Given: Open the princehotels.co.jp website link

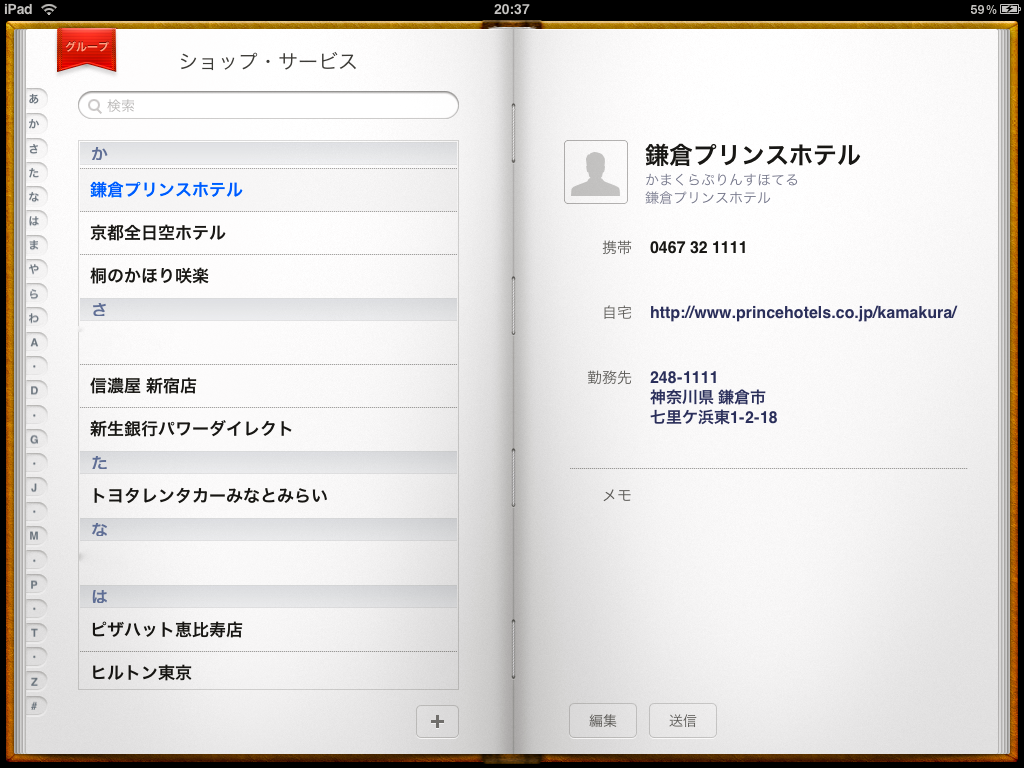Looking at the screenshot, I should click(x=803, y=312).
